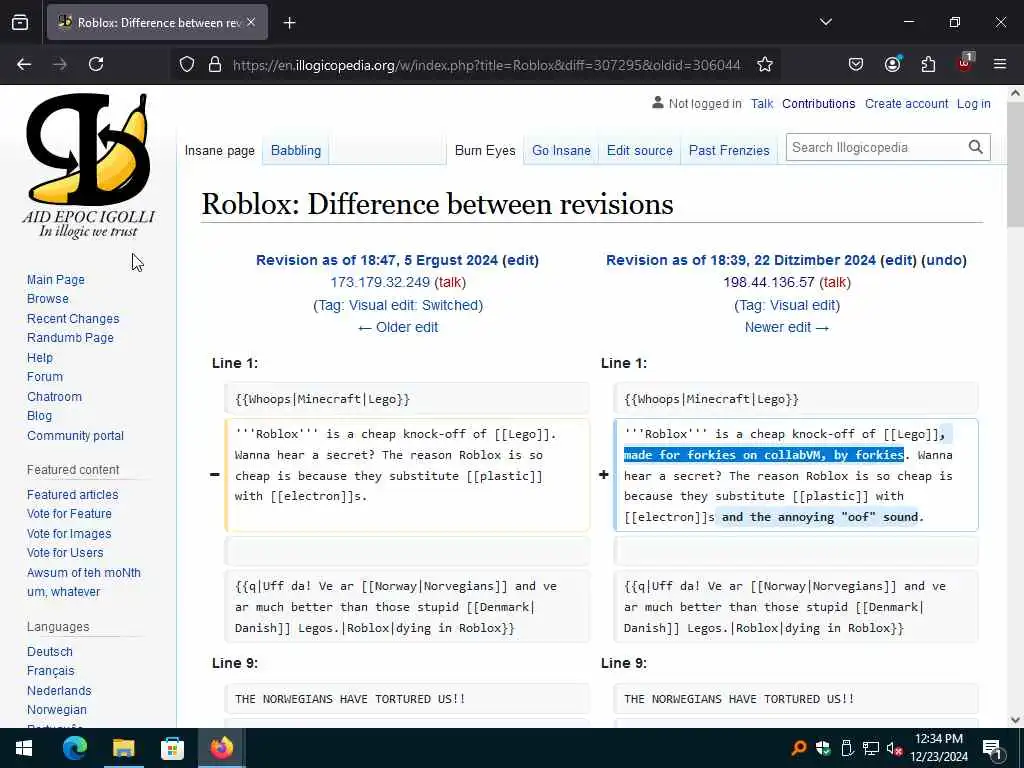Switch to the Babbling tab
The image size is (1024, 768).
coord(296,150)
